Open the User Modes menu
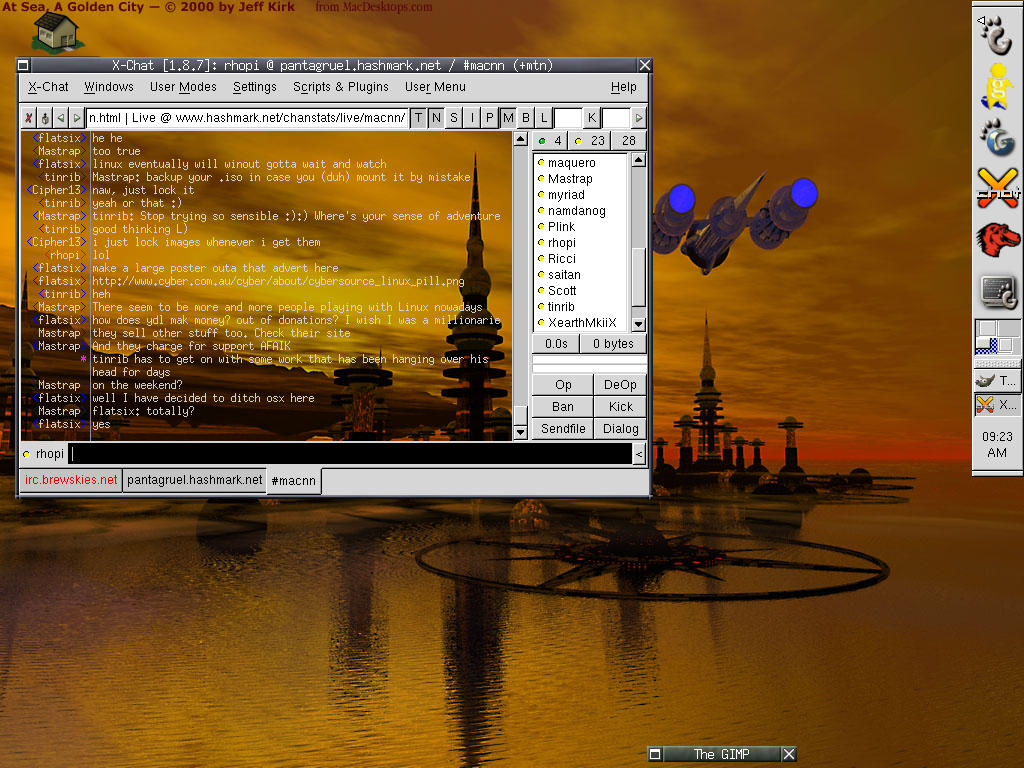This screenshot has height=768, width=1024. (184, 87)
